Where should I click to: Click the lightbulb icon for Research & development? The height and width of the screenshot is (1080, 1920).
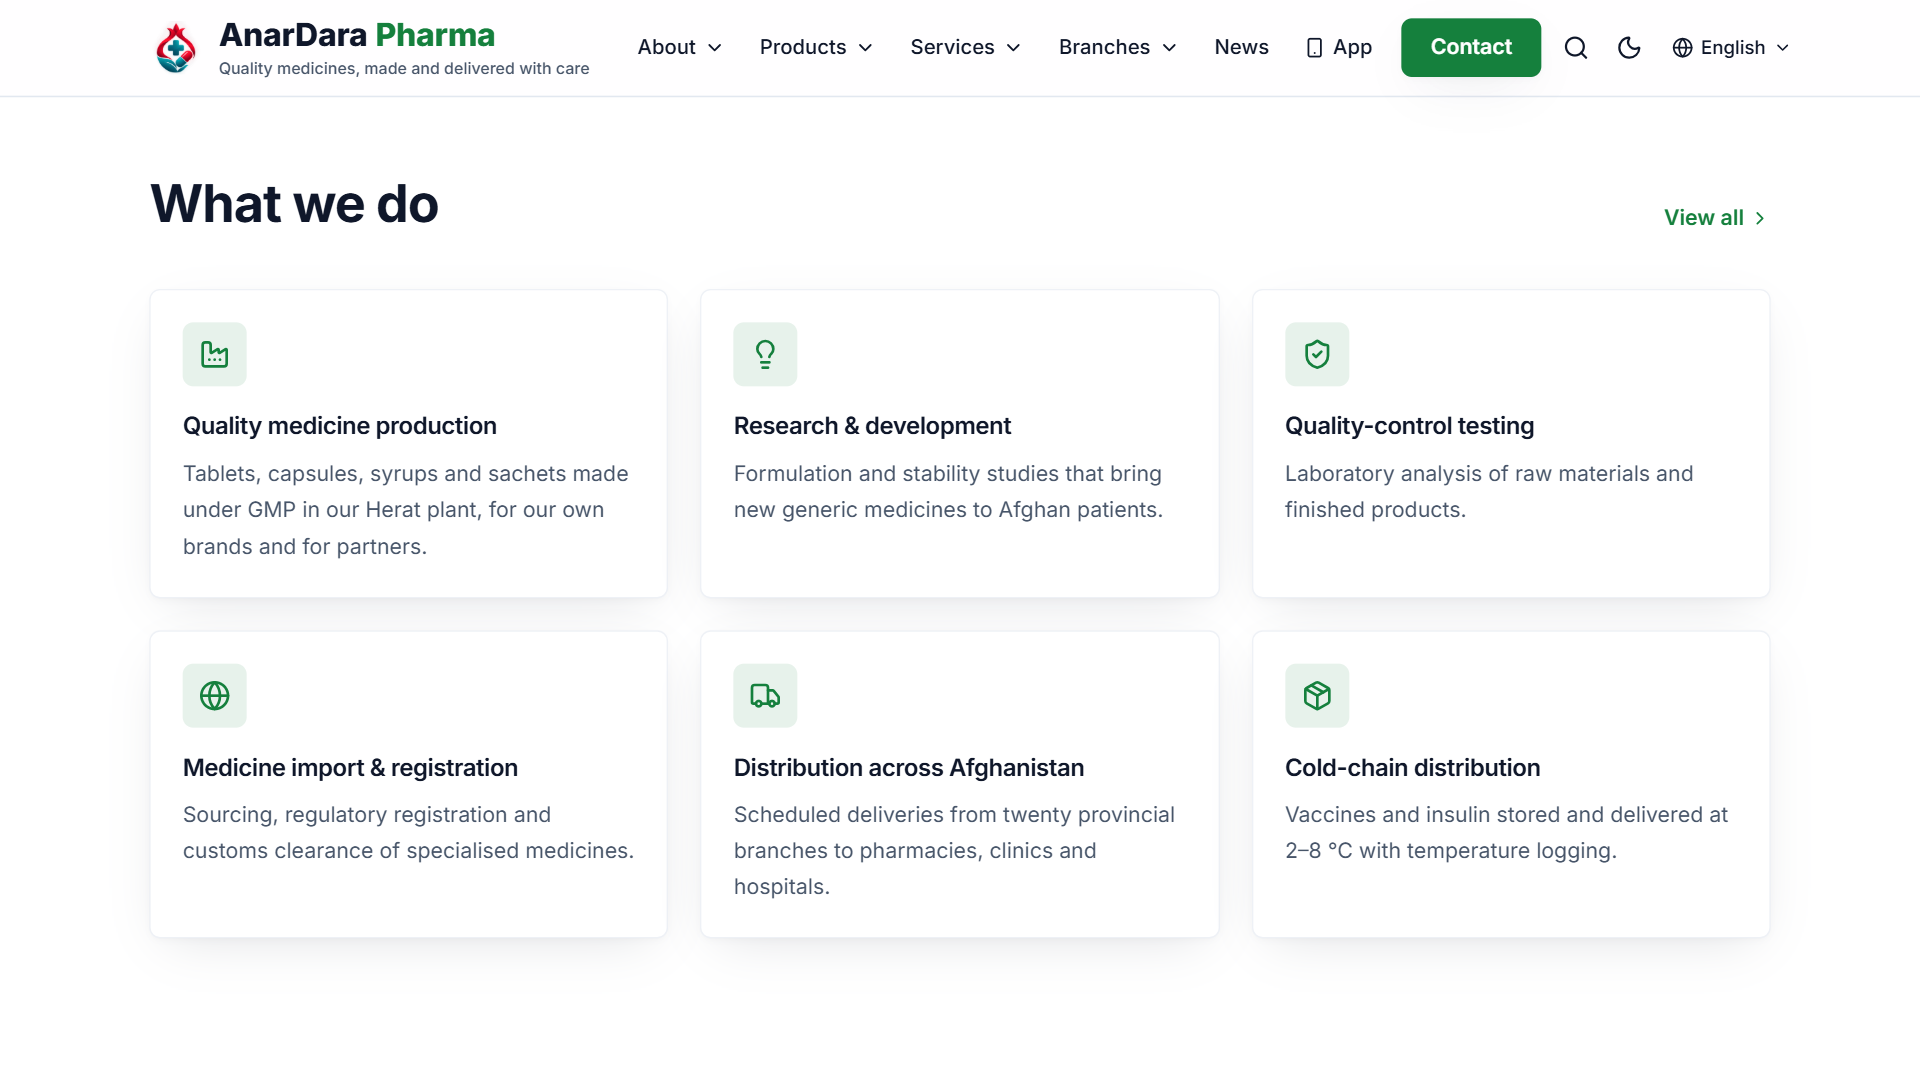[x=765, y=354]
